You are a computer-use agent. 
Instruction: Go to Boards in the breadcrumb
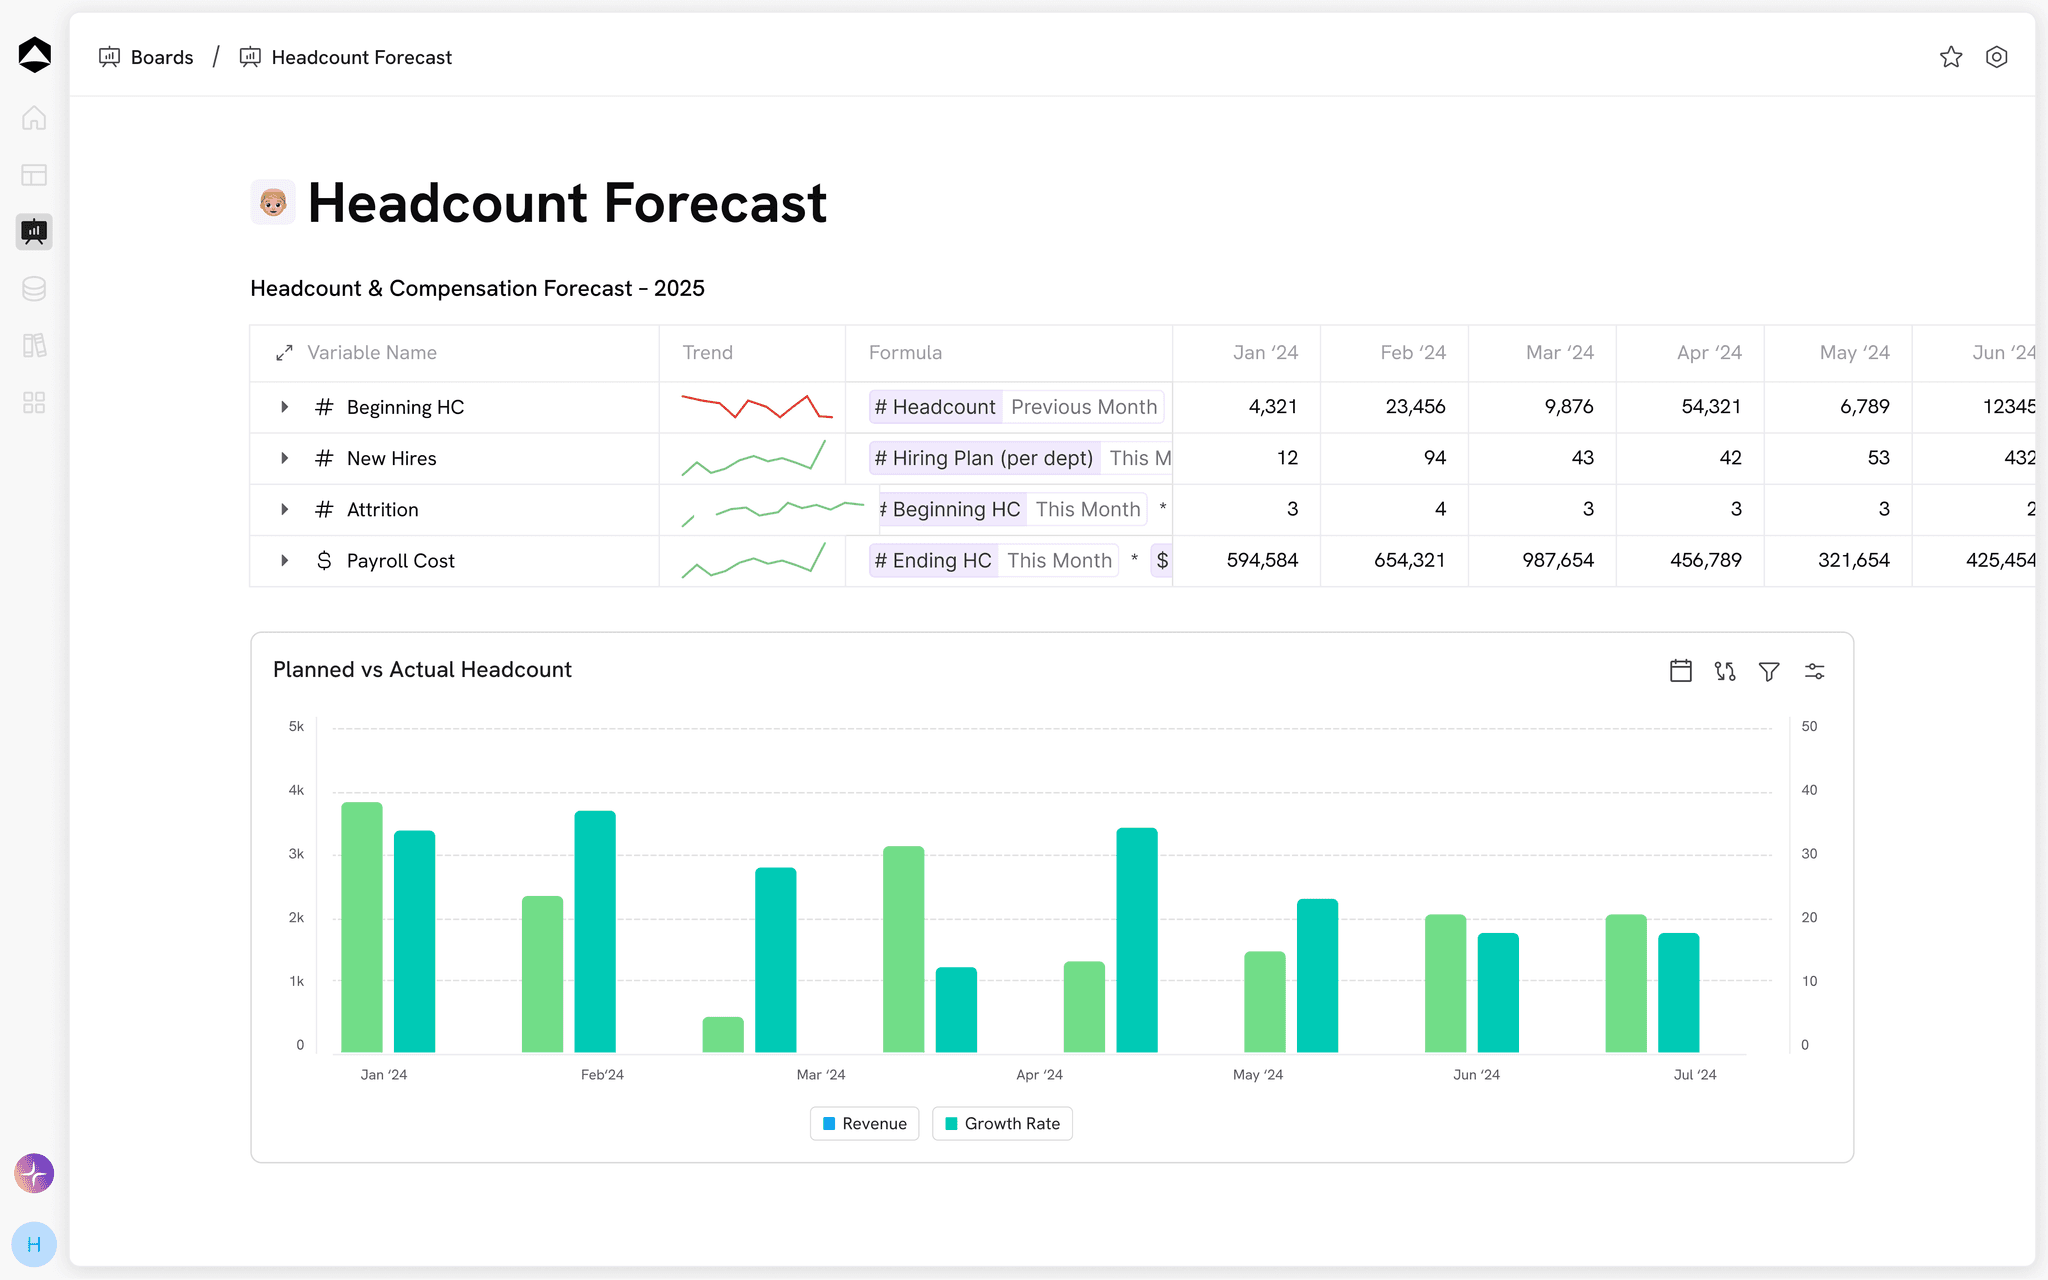pos(146,57)
